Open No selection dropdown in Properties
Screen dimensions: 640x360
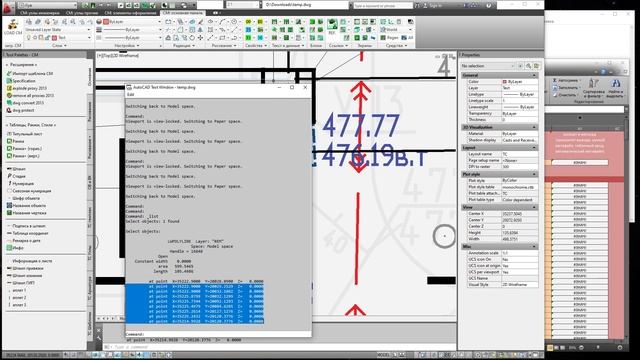tap(488, 66)
